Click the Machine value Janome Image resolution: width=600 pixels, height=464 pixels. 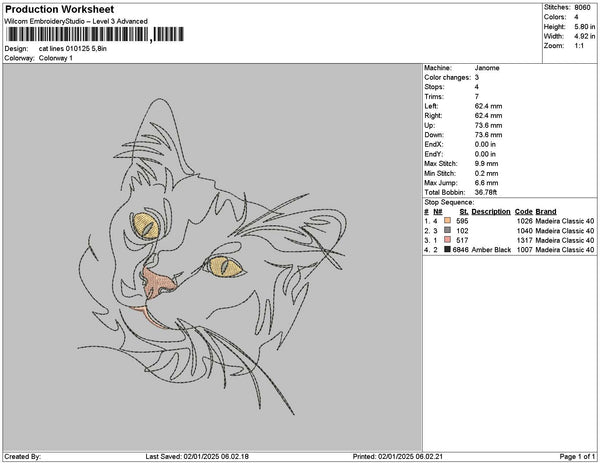[487, 68]
